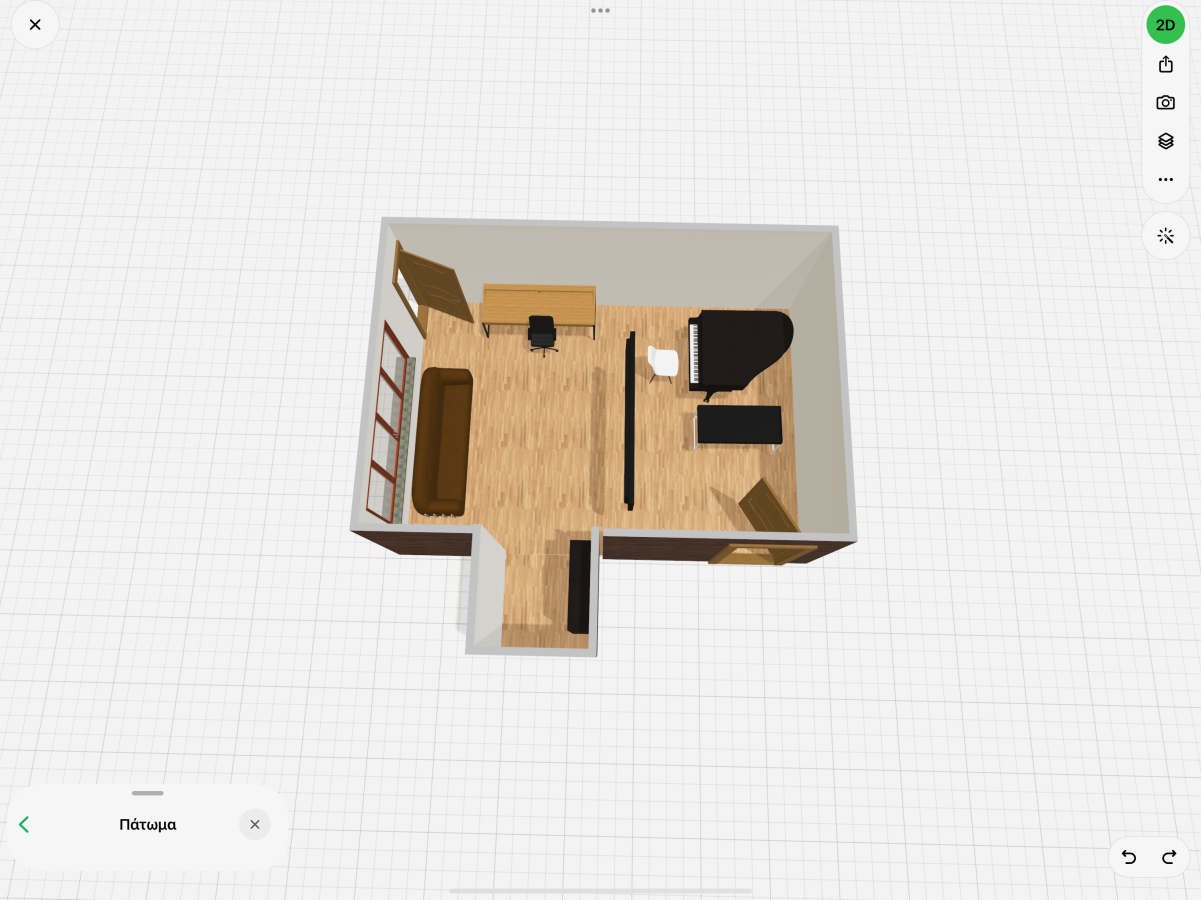The width and height of the screenshot is (1201, 900).
Task: Select the wooden desk
Action: pos(539,300)
